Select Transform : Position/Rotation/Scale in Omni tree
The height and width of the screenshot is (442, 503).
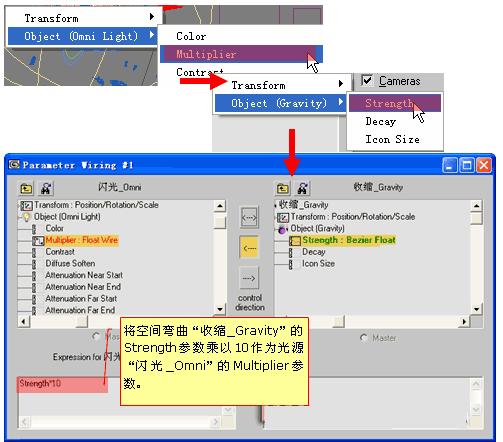point(96,205)
